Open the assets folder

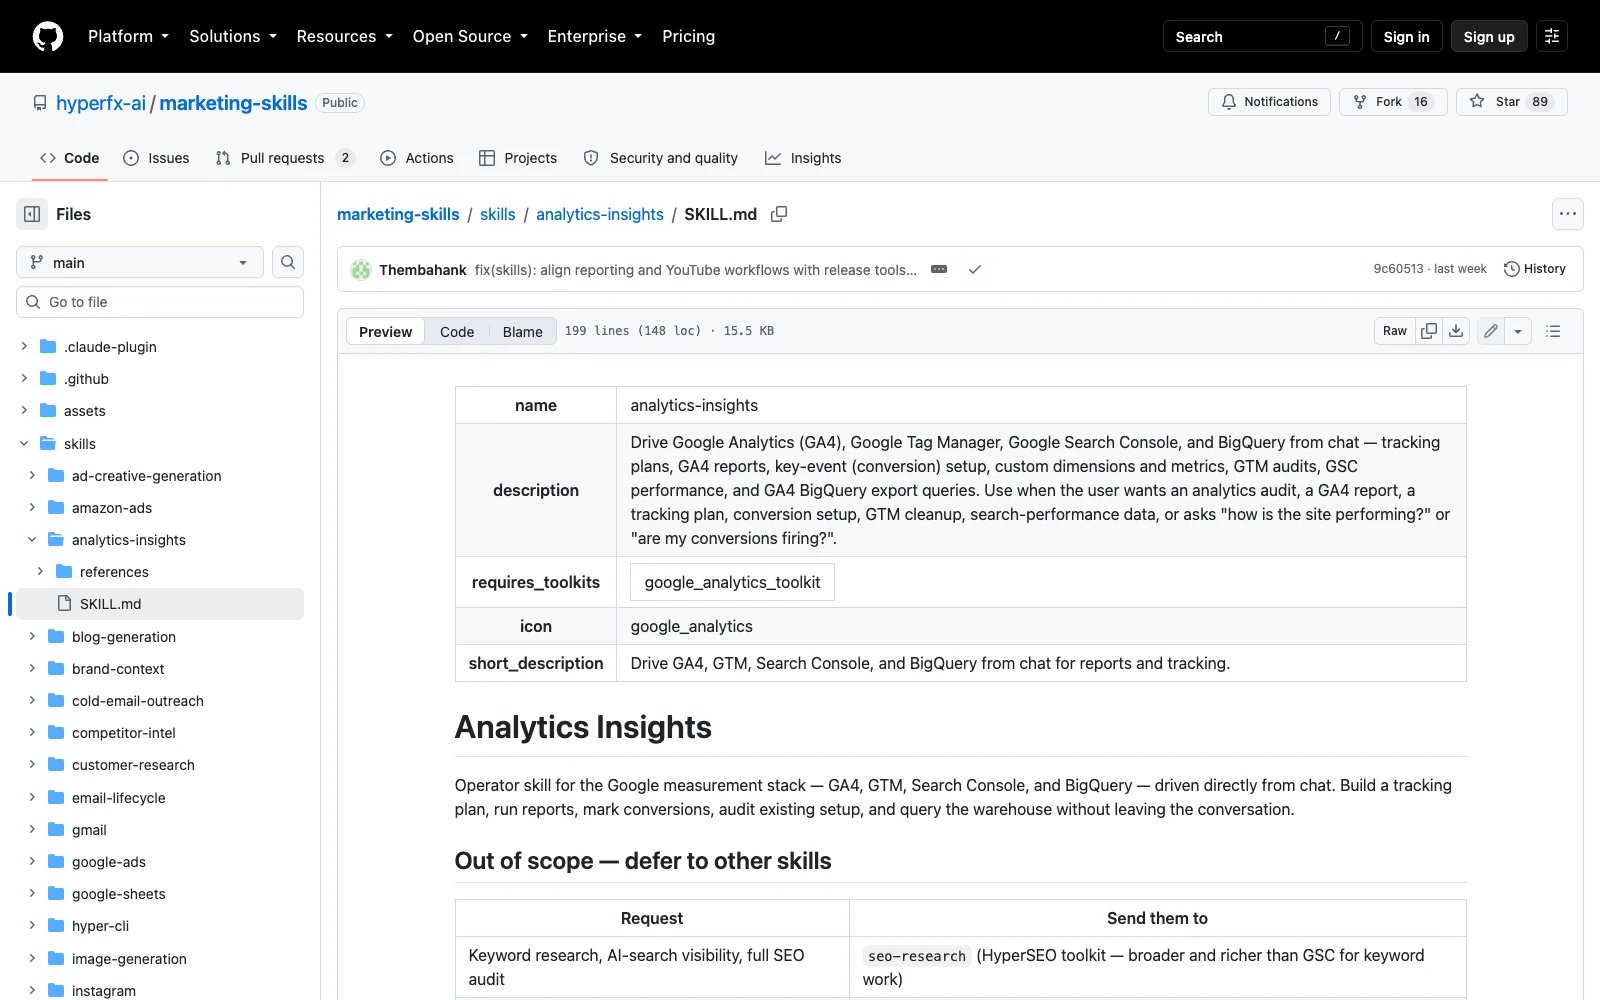[84, 411]
